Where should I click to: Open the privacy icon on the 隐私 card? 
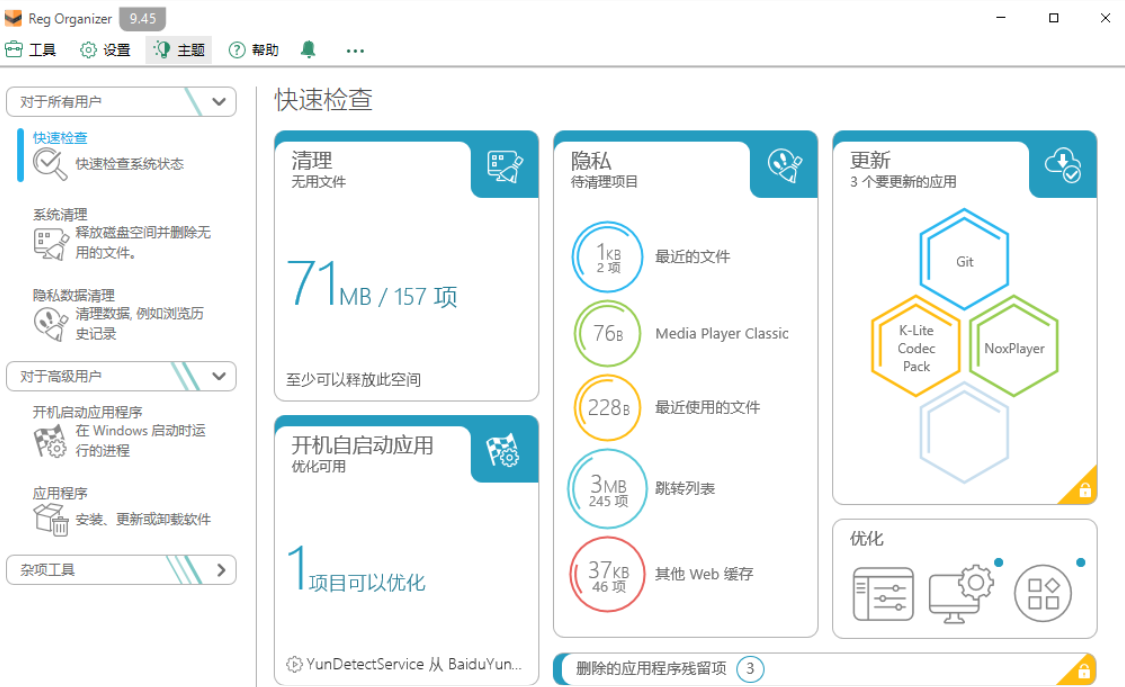coord(785,167)
